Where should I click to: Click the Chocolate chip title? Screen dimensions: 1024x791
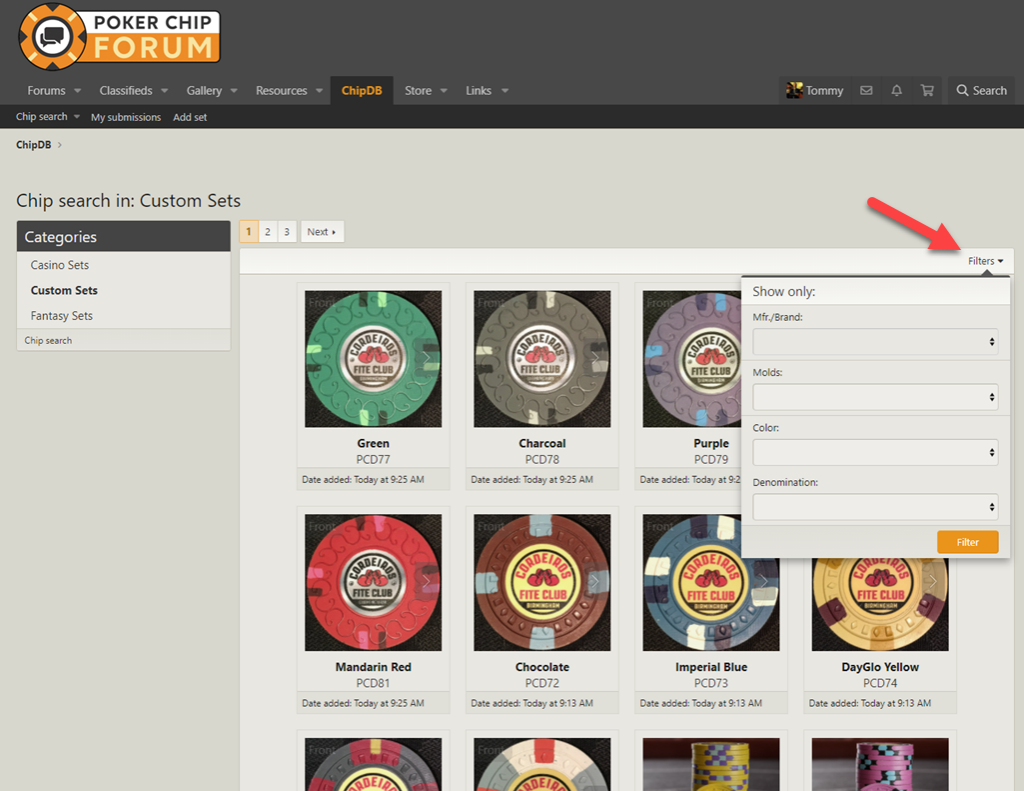[x=542, y=667]
